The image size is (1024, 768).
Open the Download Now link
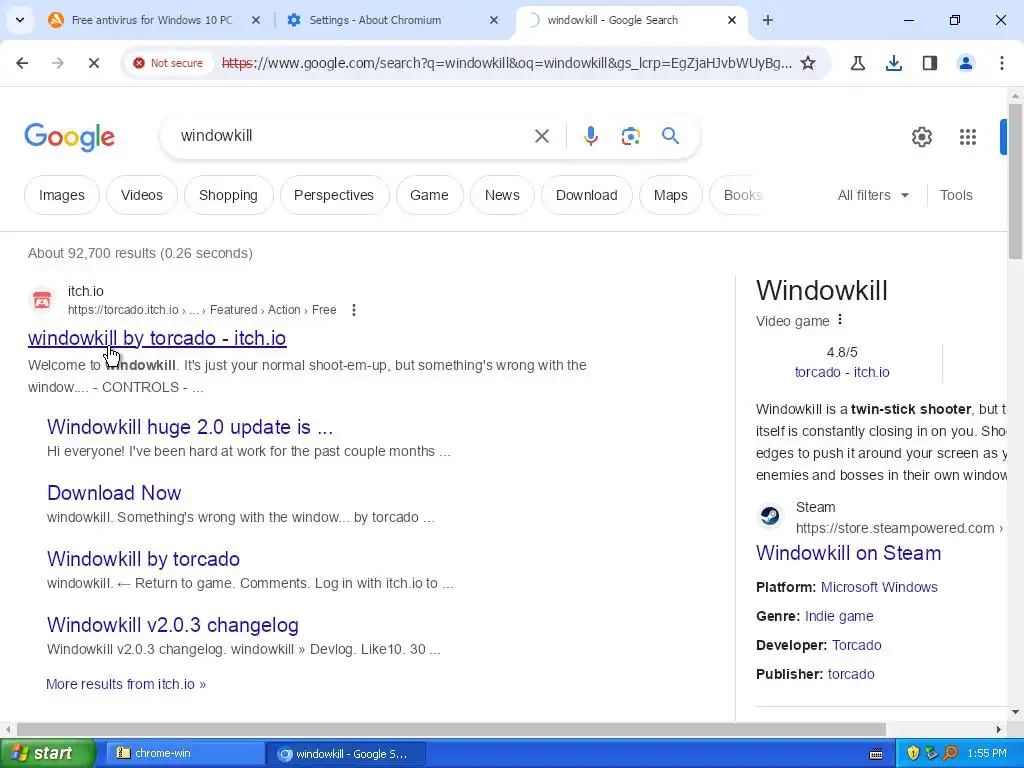tap(114, 492)
